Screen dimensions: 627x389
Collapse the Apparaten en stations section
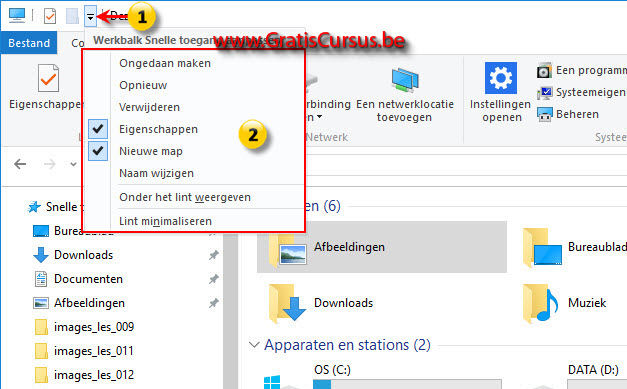click(x=254, y=345)
